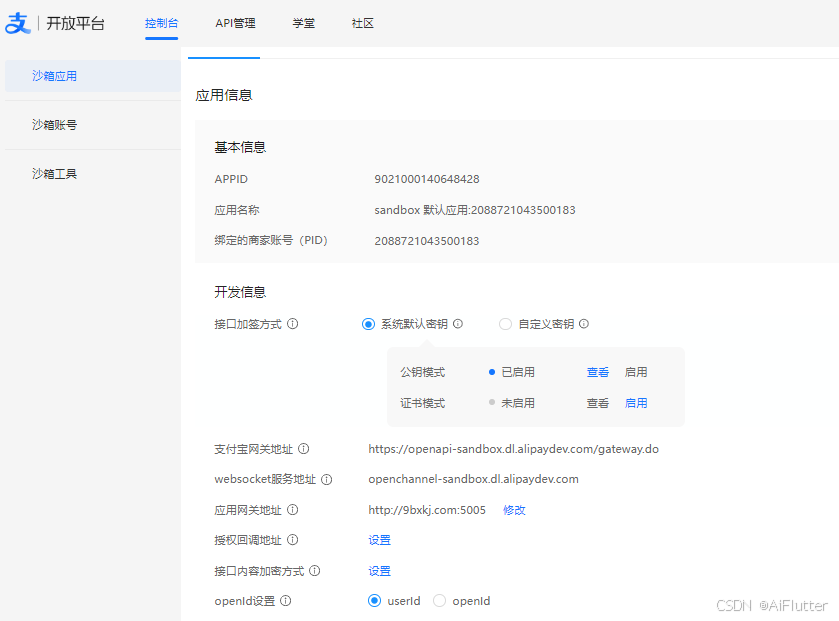Show info tooltip for websocket服务地址
839x621 pixels.
(x=326, y=480)
